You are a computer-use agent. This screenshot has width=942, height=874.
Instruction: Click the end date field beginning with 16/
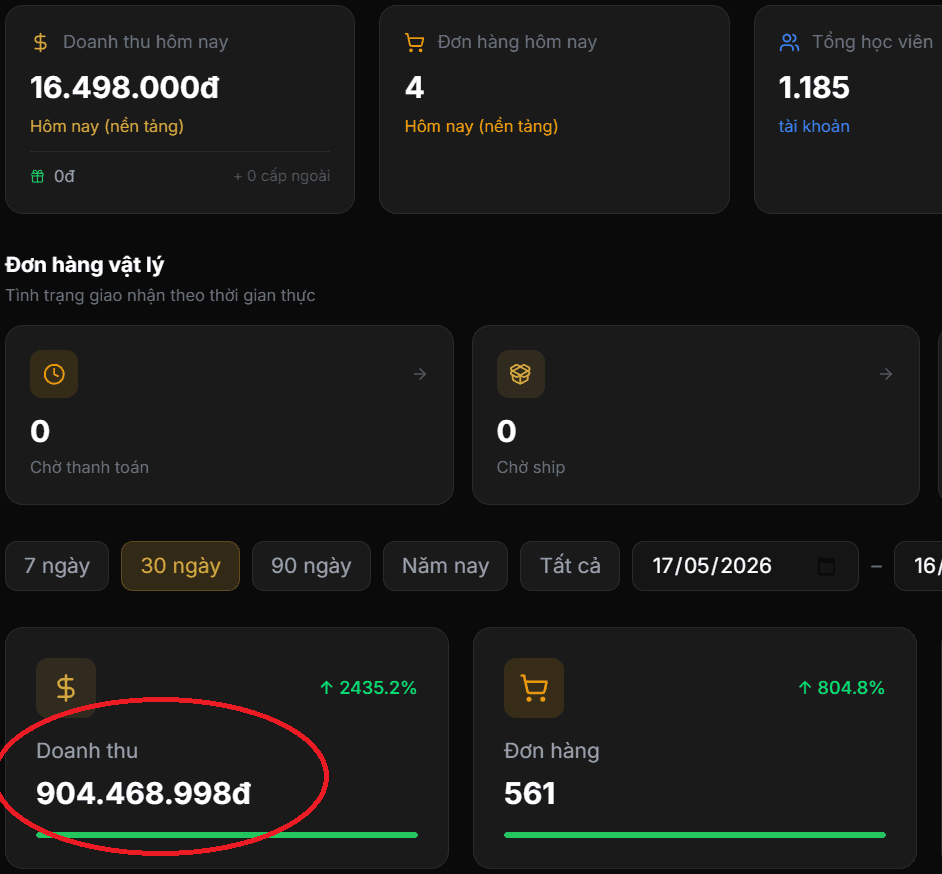[919, 566]
